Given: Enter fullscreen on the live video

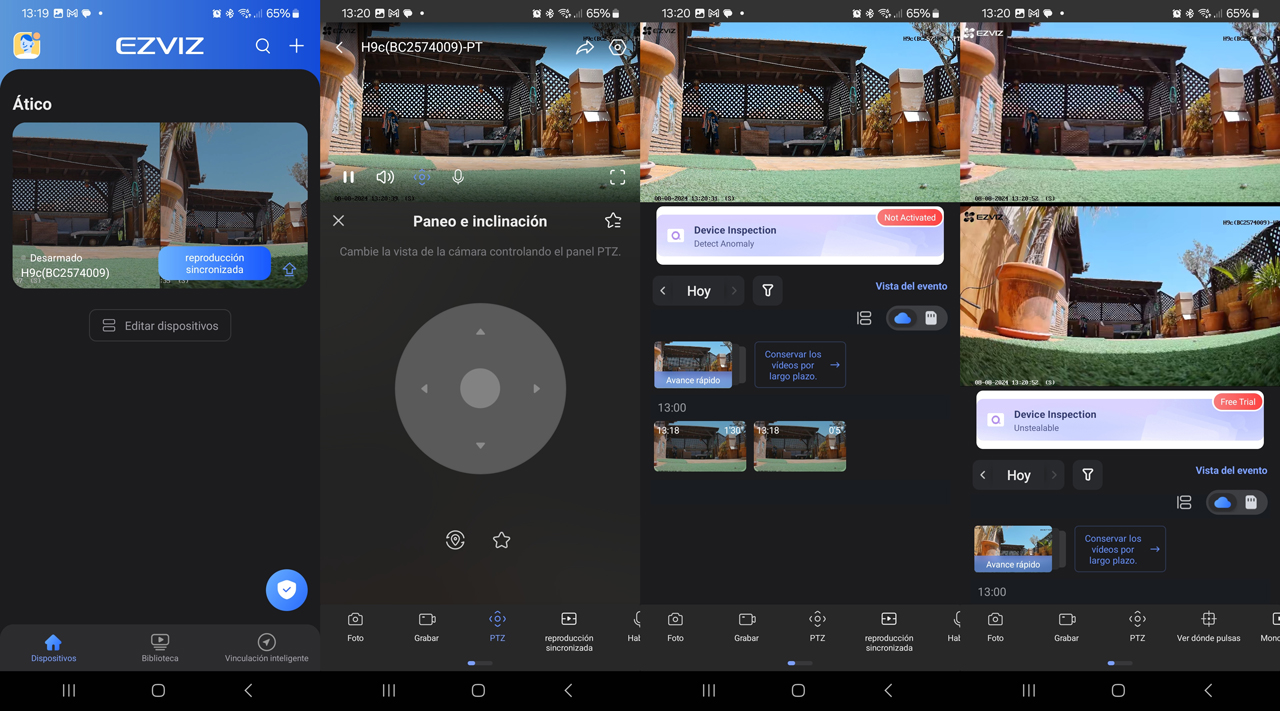Looking at the screenshot, I should (617, 177).
